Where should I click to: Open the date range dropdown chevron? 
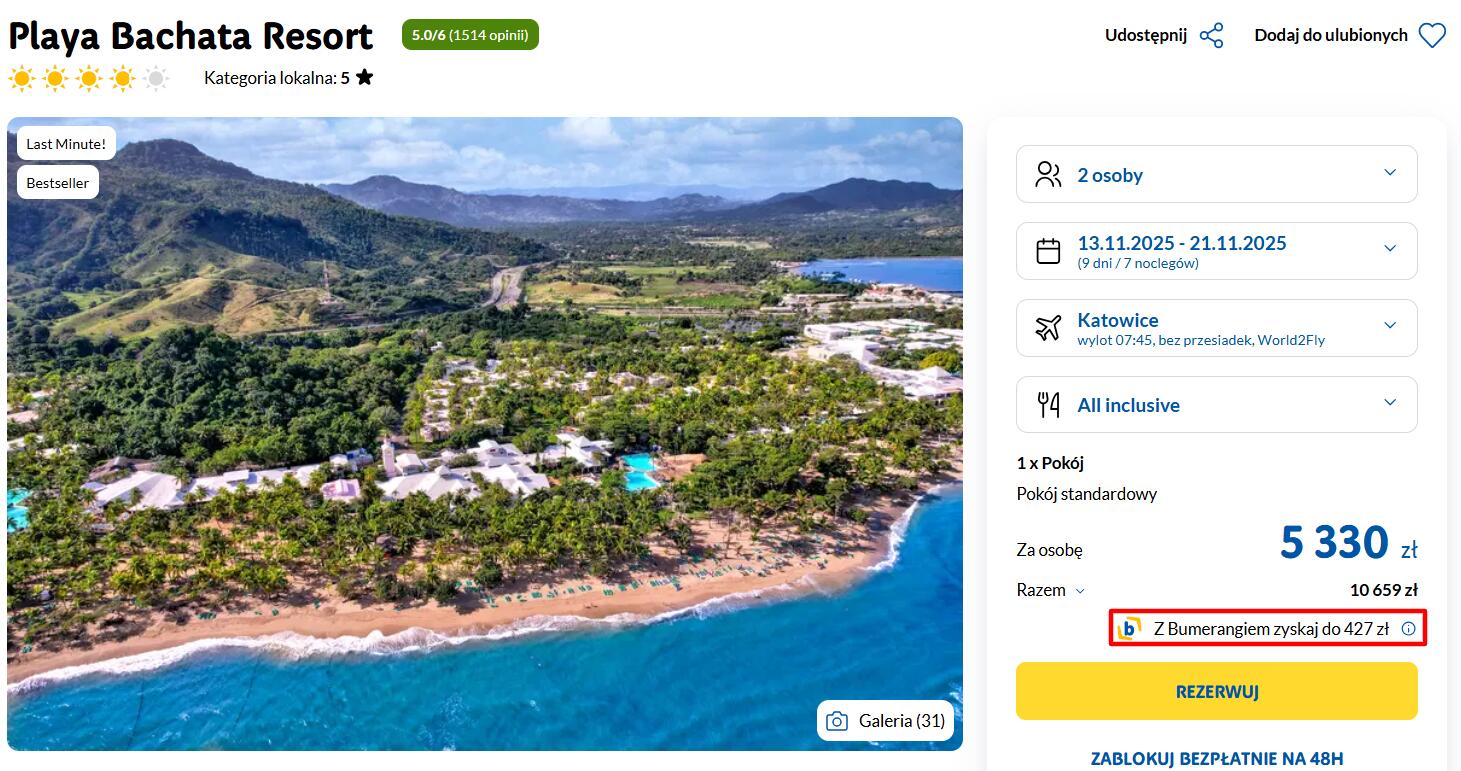pos(1389,249)
